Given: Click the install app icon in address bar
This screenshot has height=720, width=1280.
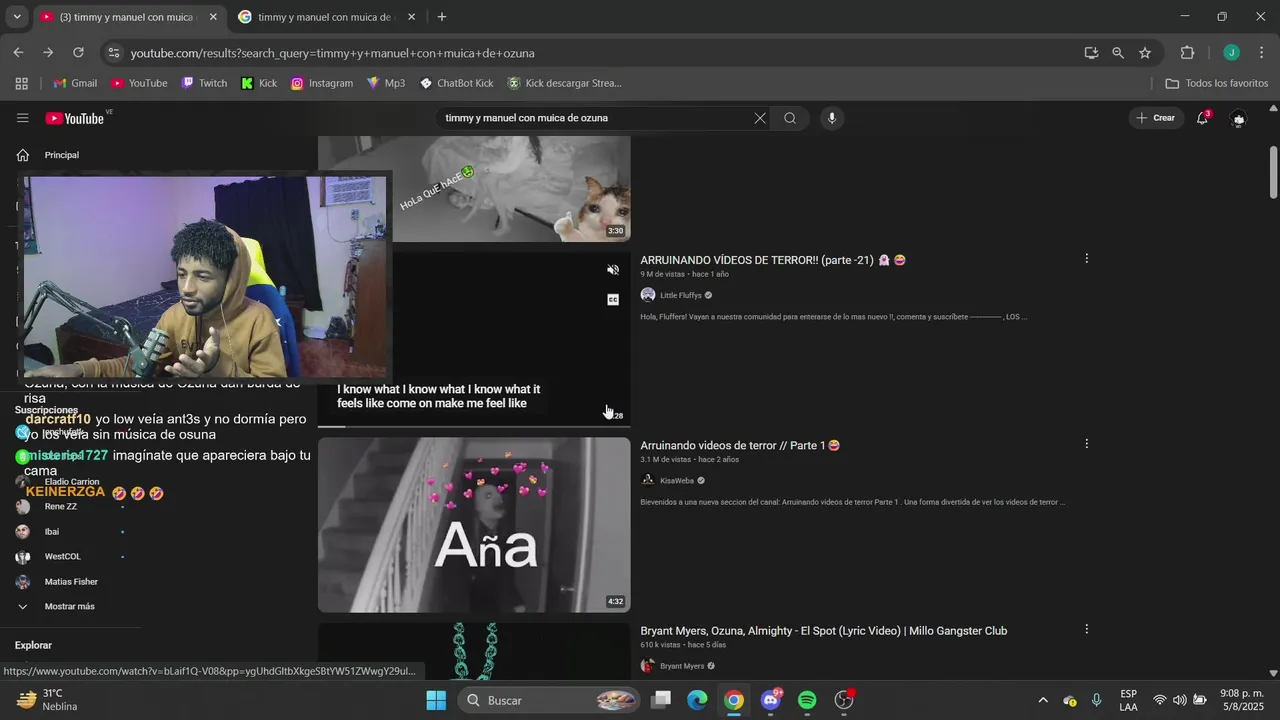Looking at the screenshot, I should tap(1091, 53).
